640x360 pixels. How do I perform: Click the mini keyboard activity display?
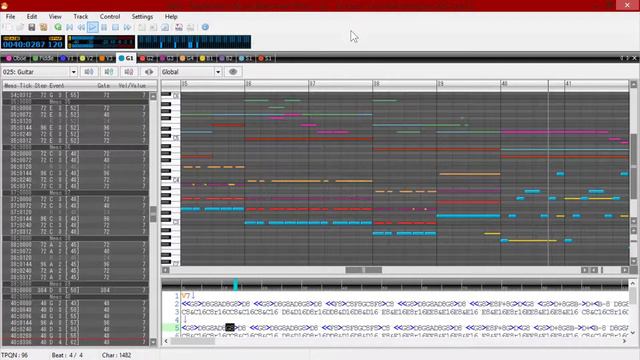coord(194,42)
